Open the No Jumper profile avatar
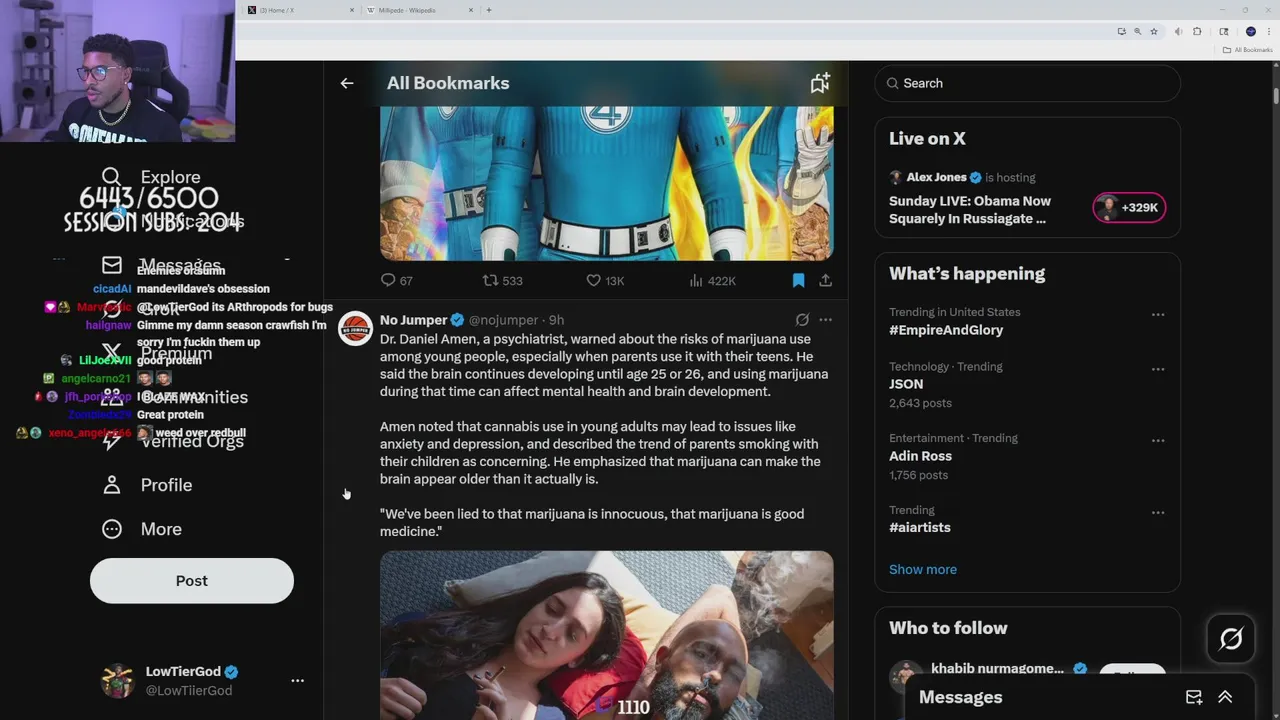Image resolution: width=1280 pixels, height=720 pixels. point(355,328)
